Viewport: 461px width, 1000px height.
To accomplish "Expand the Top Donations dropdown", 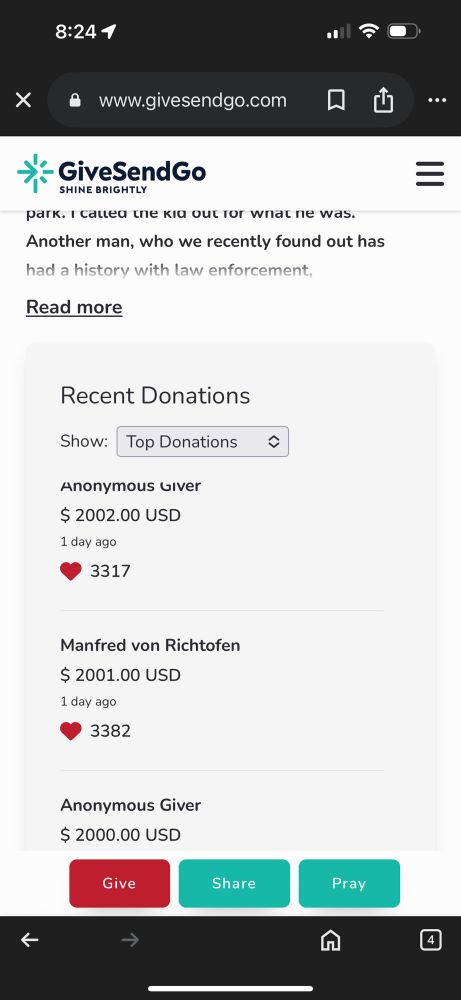I will click(x=202, y=441).
